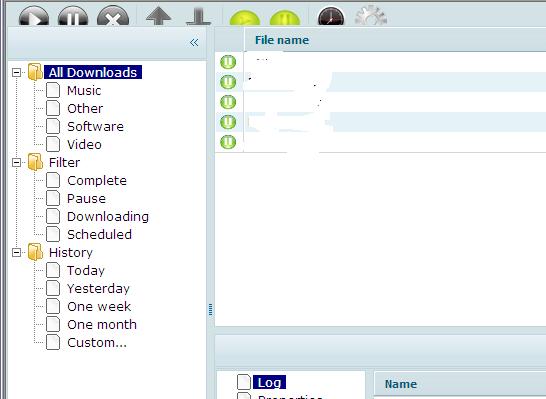Filter by Pause status
This screenshot has height=399, width=546.
[86, 198]
